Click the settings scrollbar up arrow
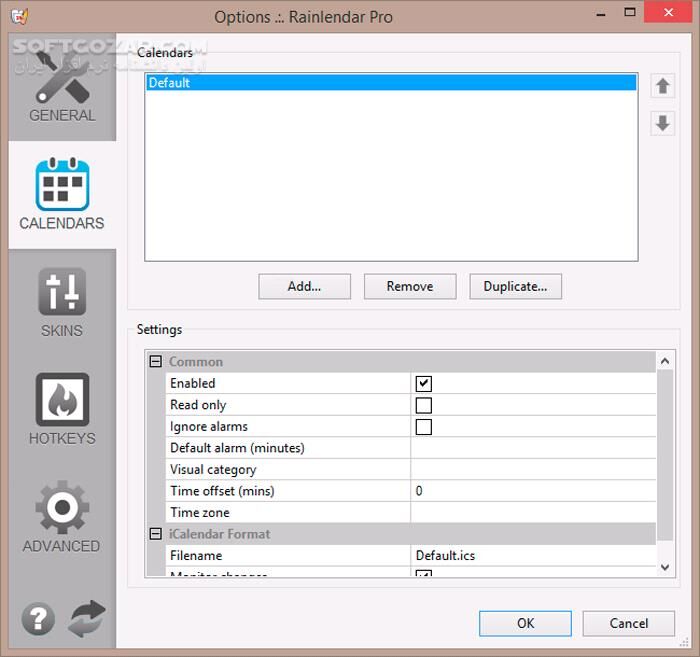 point(665,361)
